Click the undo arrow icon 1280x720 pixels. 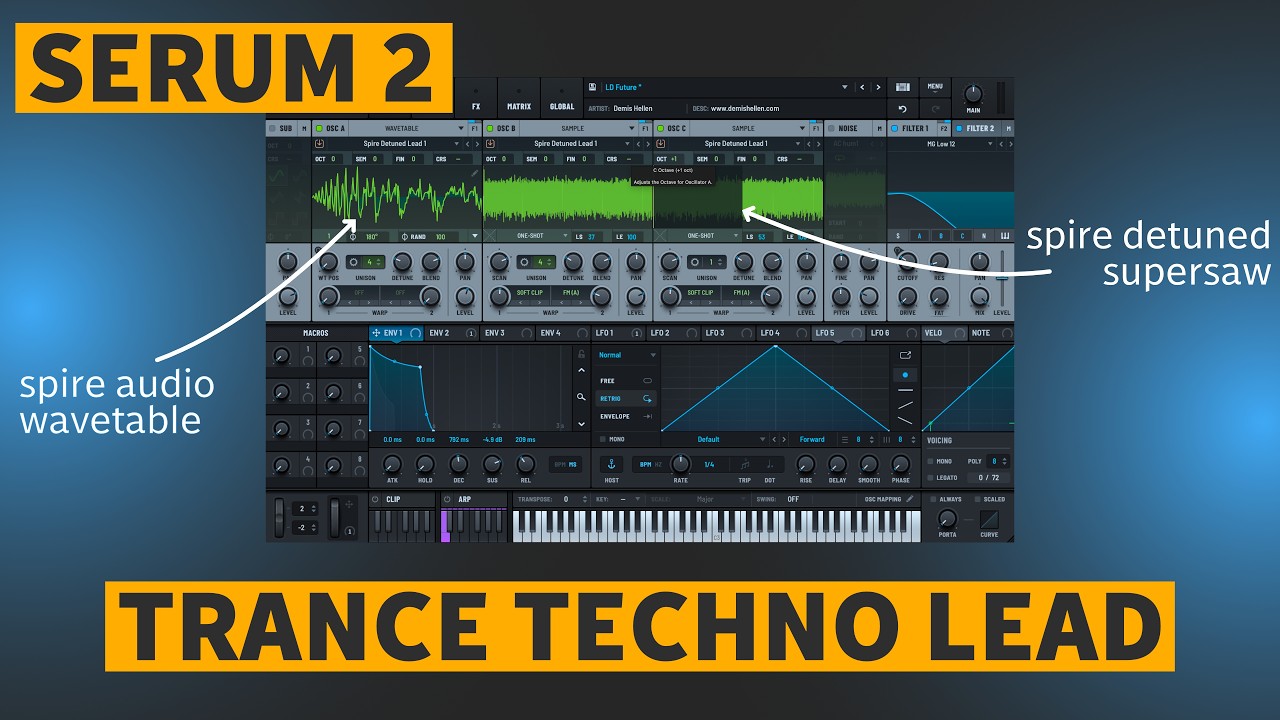(x=903, y=108)
